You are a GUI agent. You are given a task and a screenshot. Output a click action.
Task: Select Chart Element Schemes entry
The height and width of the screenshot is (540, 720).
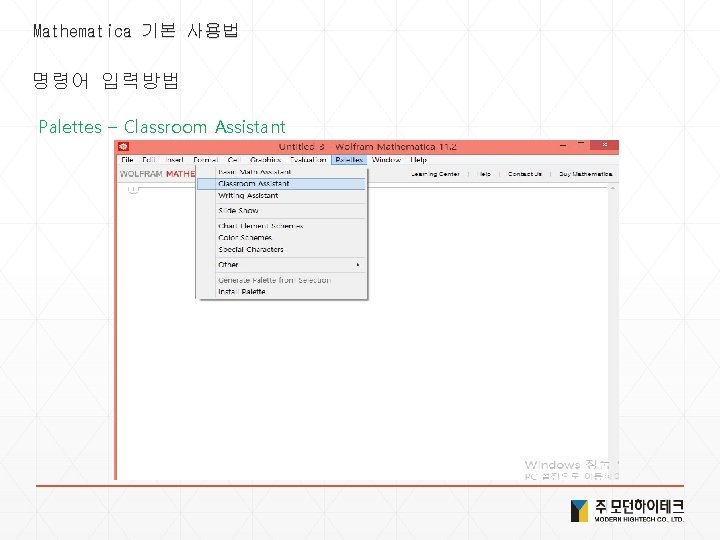click(x=281, y=226)
